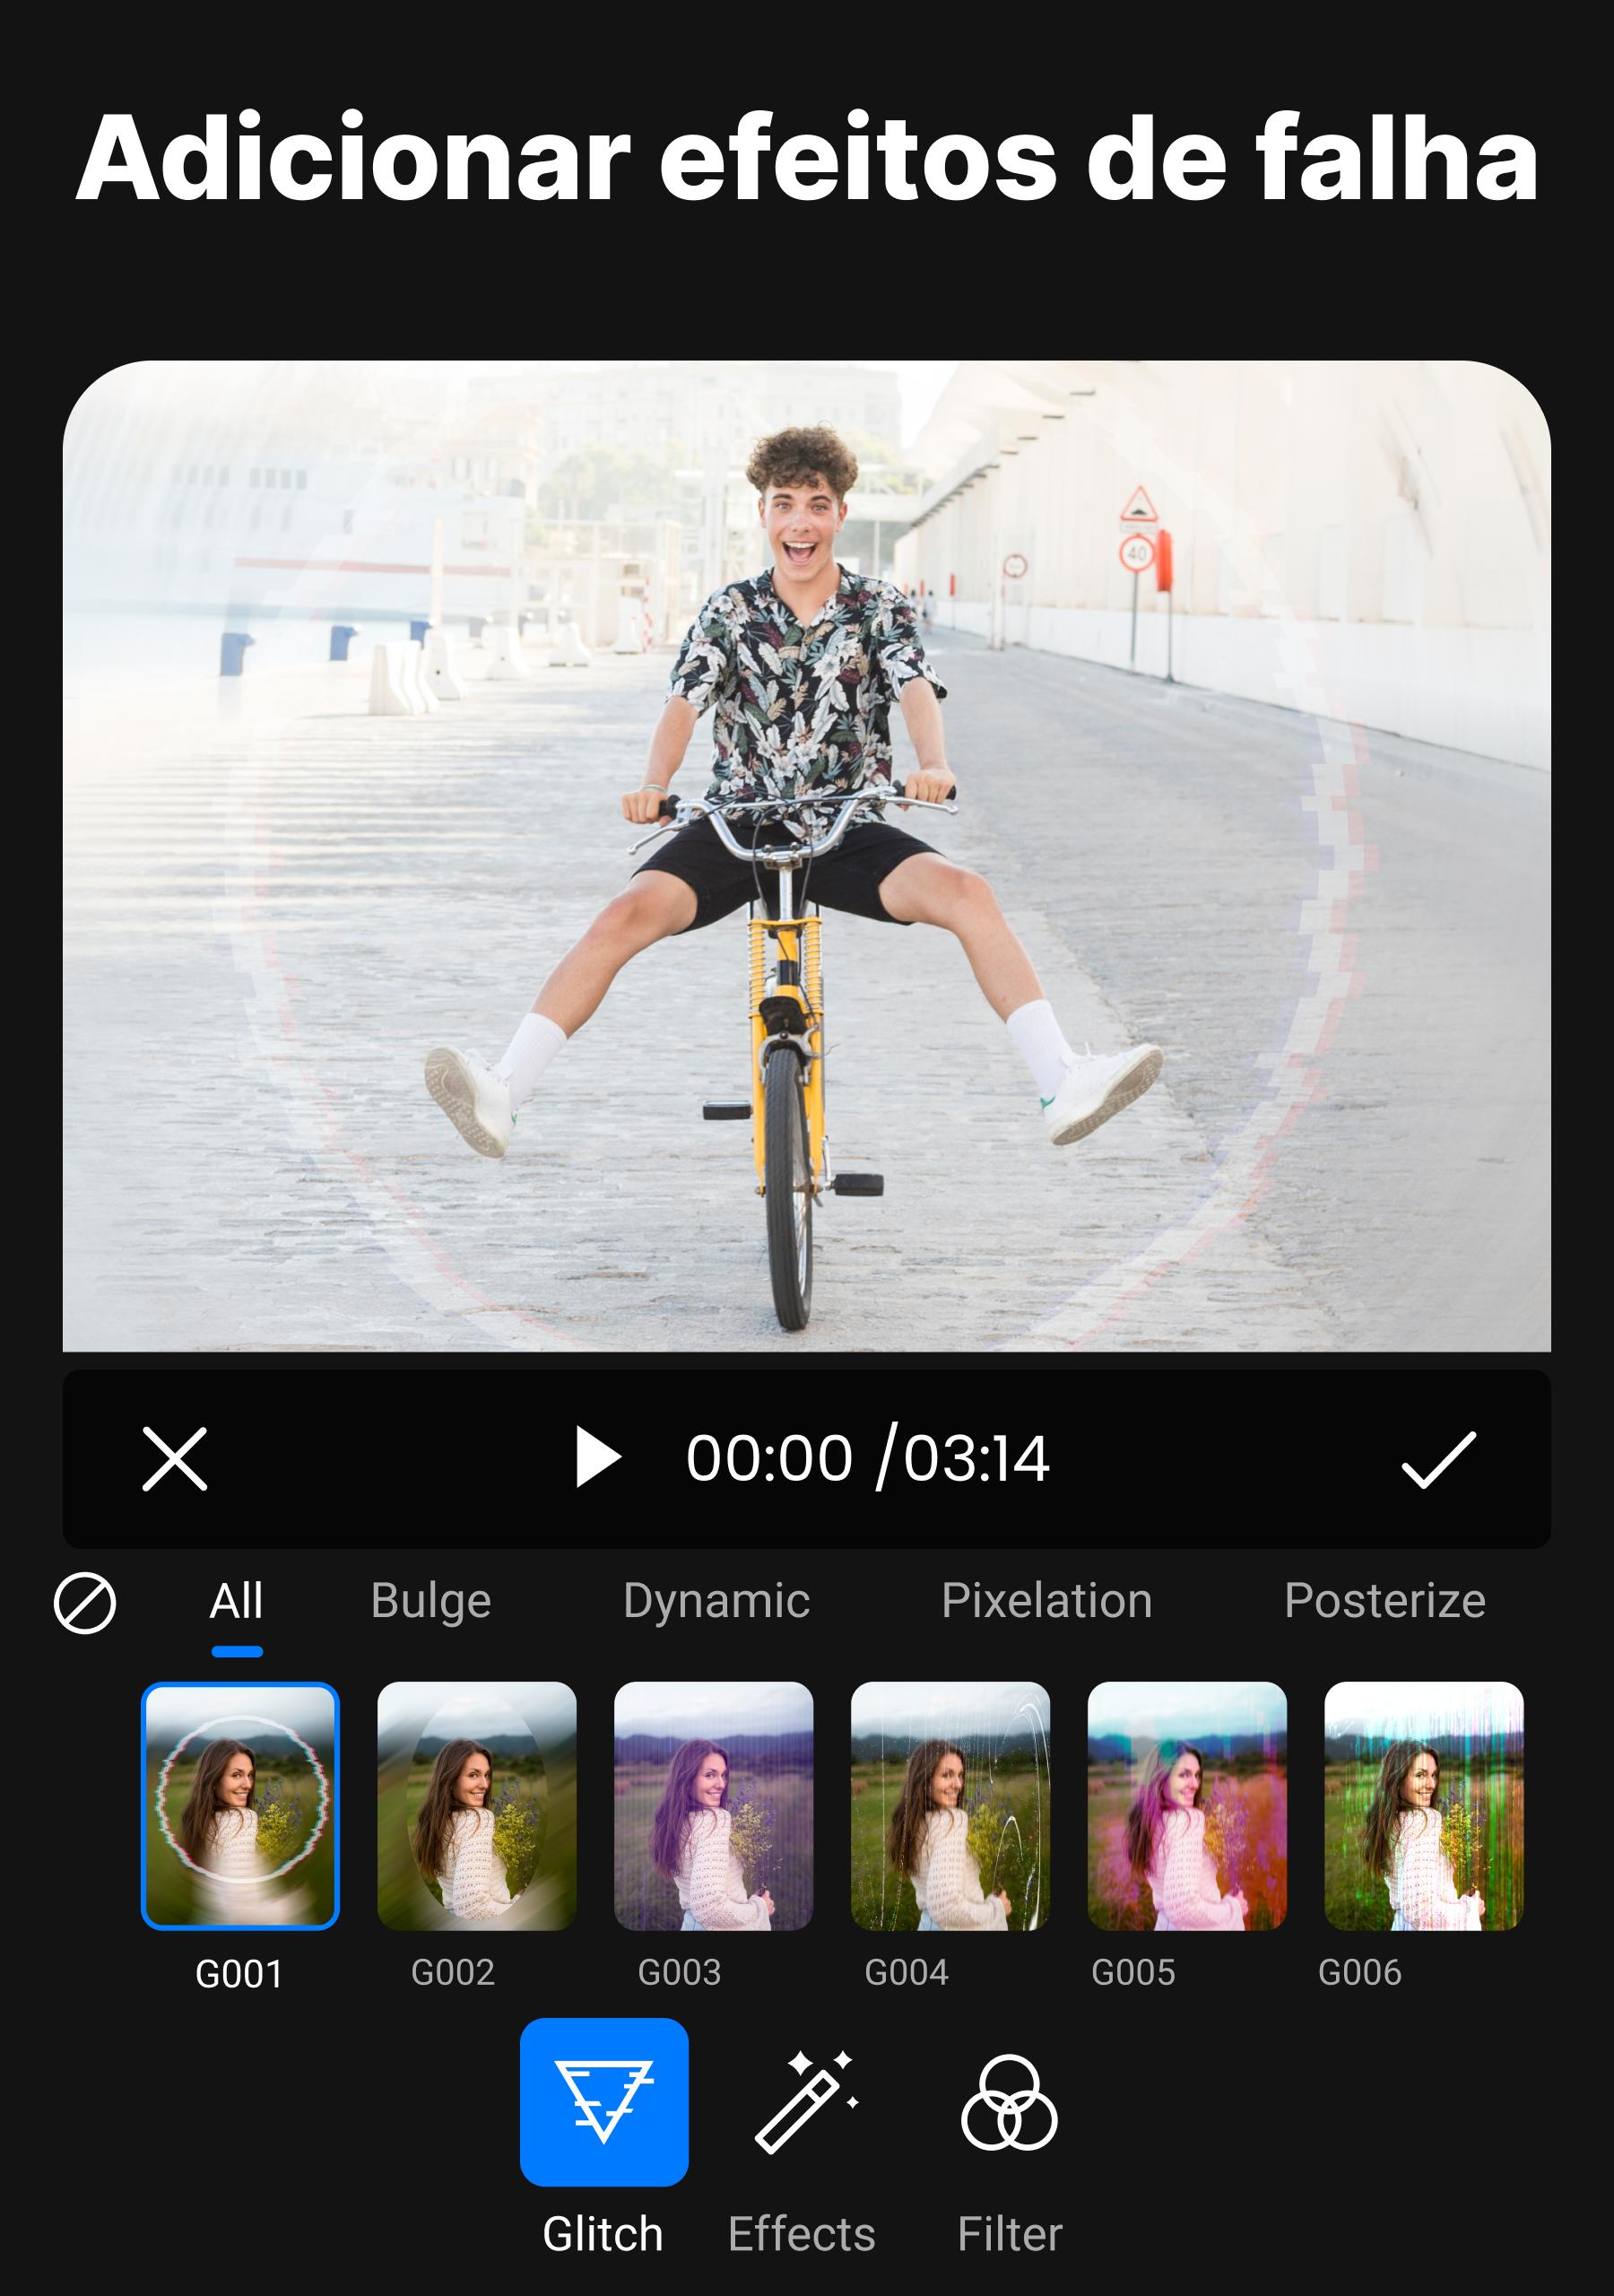Tap the 00:00 /03:14 timecode display
Viewport: 1614px width, 2296px height.
click(867, 1458)
